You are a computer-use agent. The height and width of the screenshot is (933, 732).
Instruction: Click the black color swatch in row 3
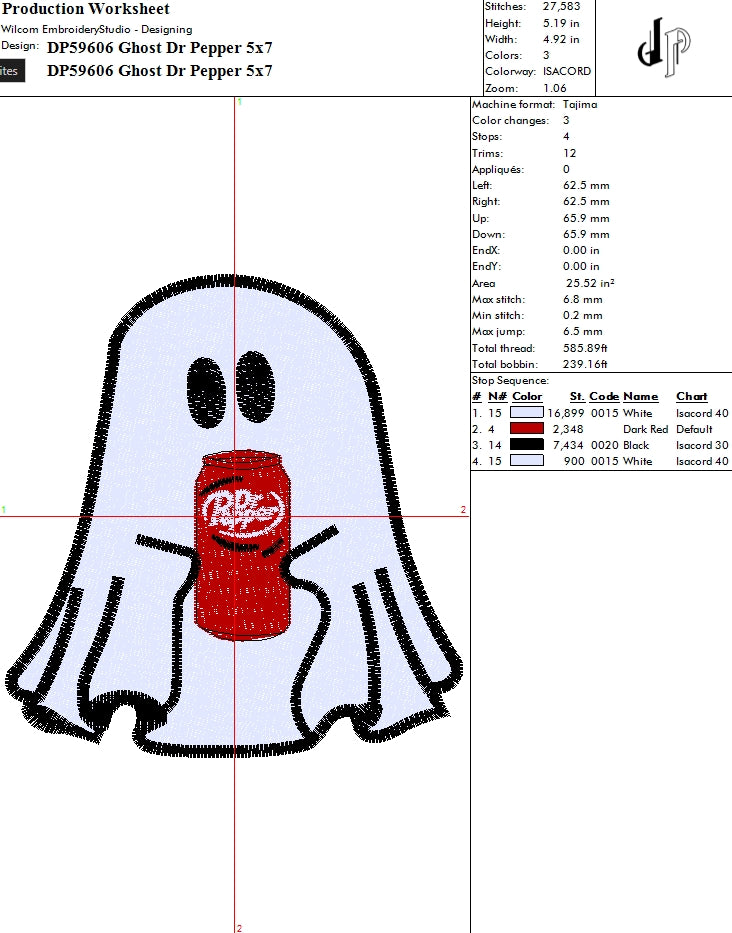pos(527,444)
